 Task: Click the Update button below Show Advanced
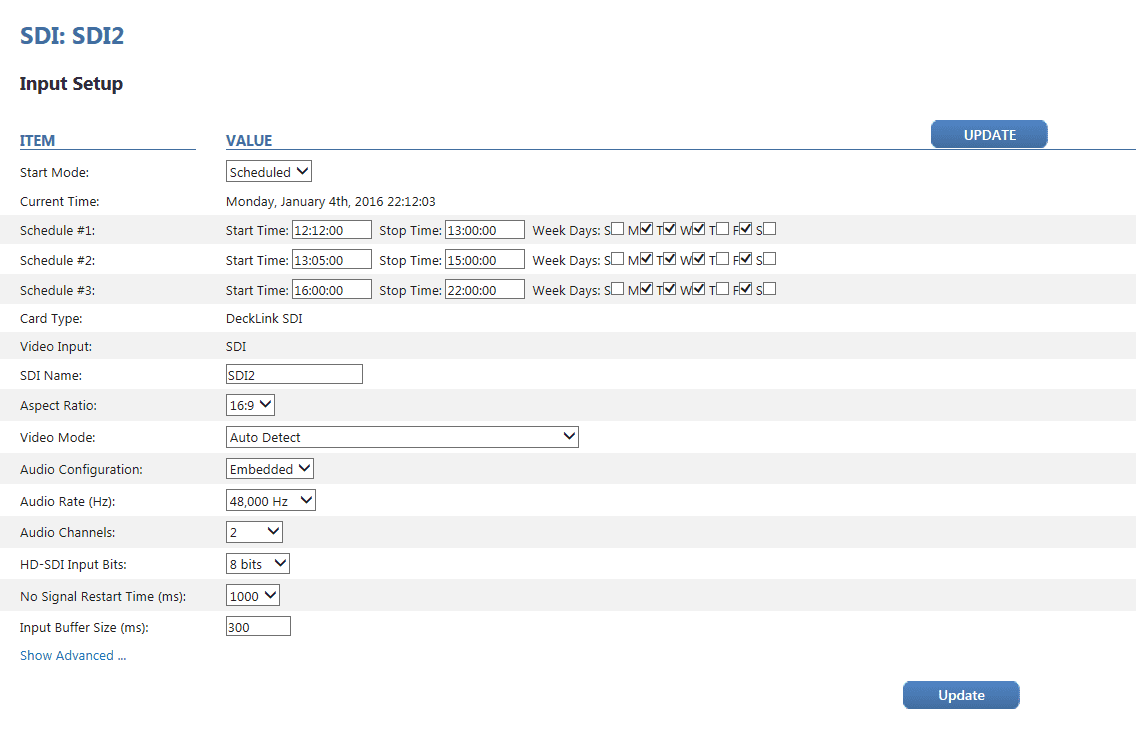(961, 695)
